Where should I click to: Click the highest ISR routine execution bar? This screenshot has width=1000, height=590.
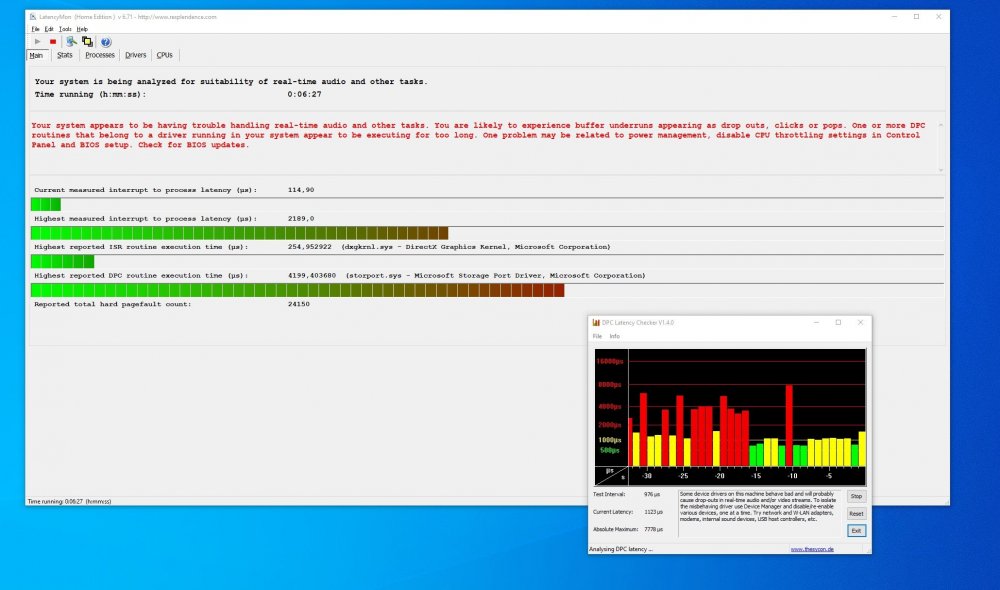point(487,262)
